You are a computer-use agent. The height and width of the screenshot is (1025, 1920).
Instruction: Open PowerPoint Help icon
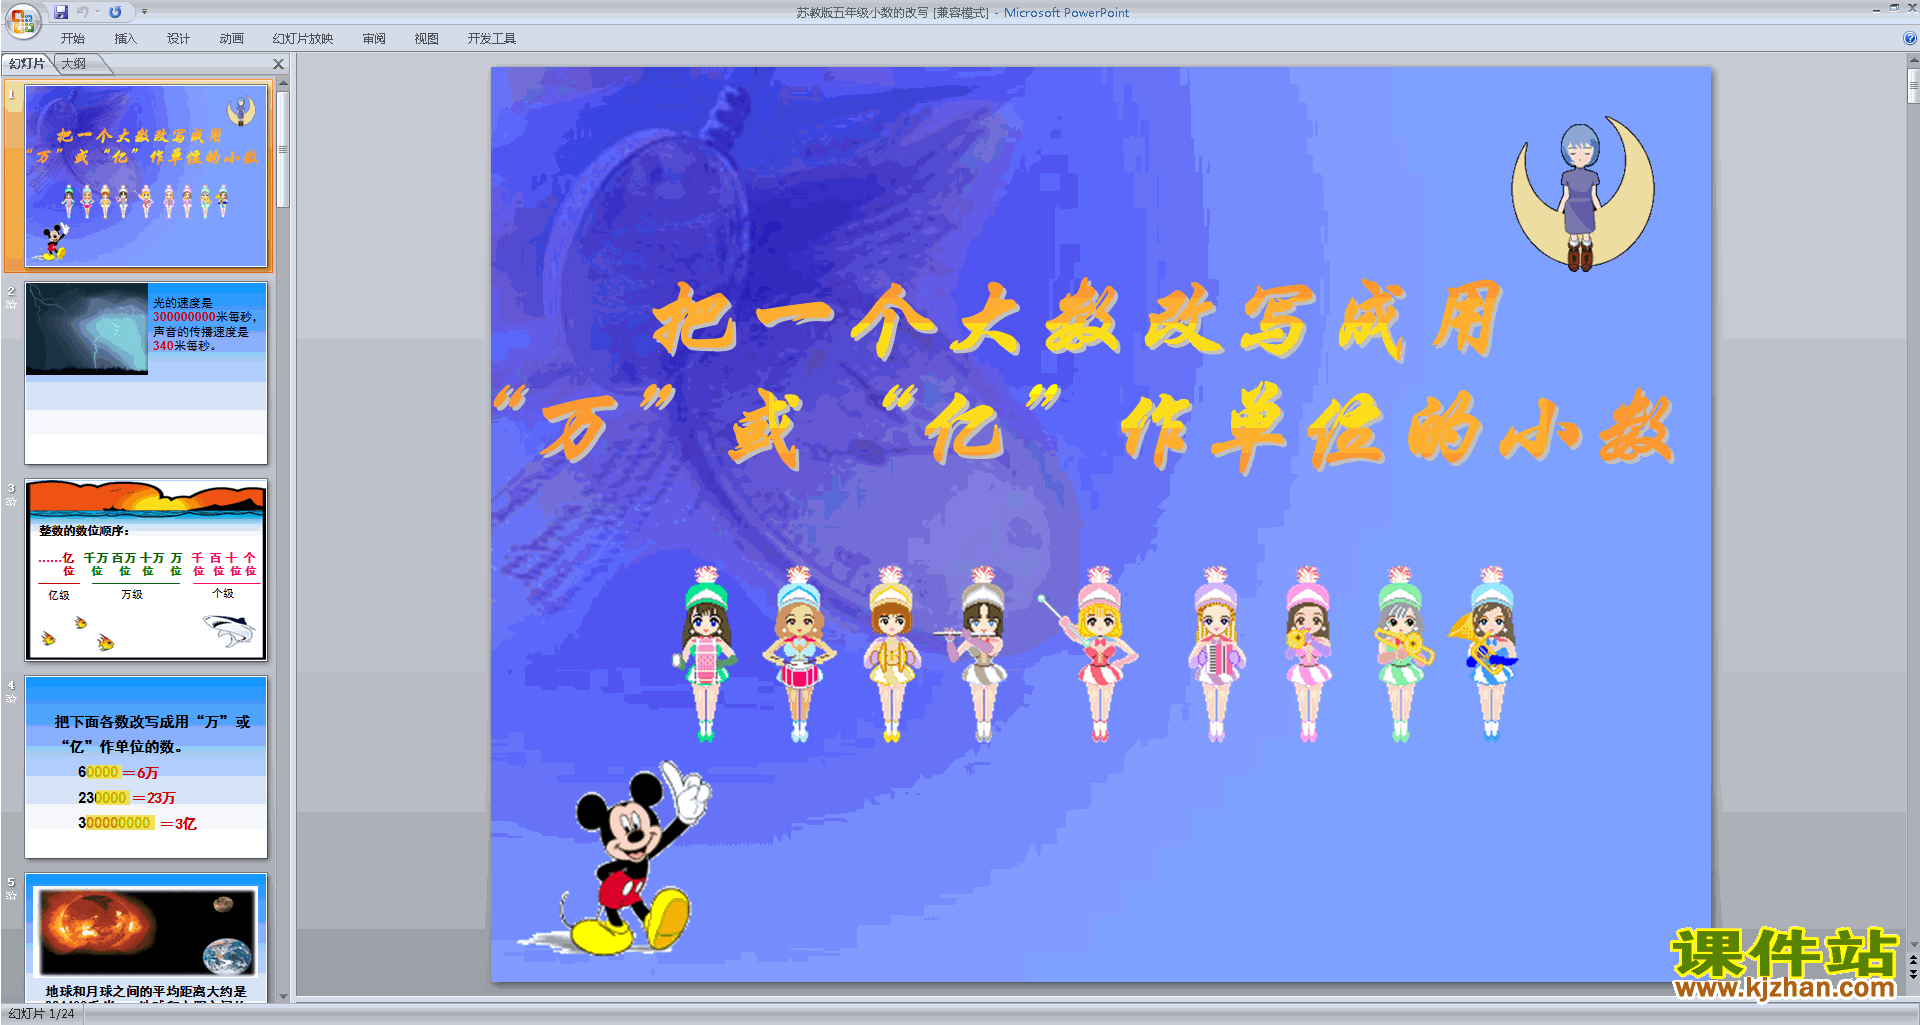coord(1909,39)
